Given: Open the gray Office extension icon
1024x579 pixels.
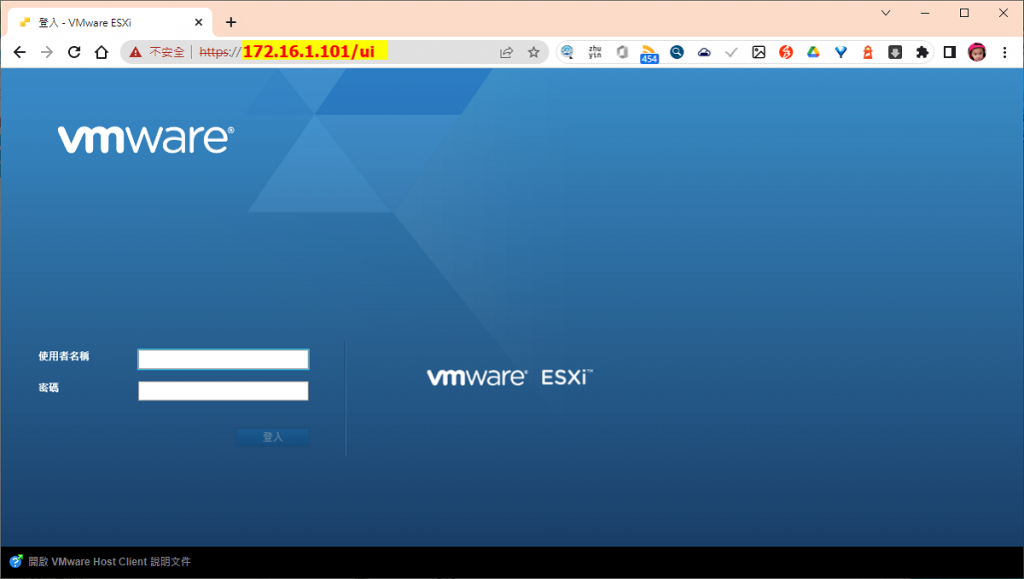Looking at the screenshot, I should (622, 52).
